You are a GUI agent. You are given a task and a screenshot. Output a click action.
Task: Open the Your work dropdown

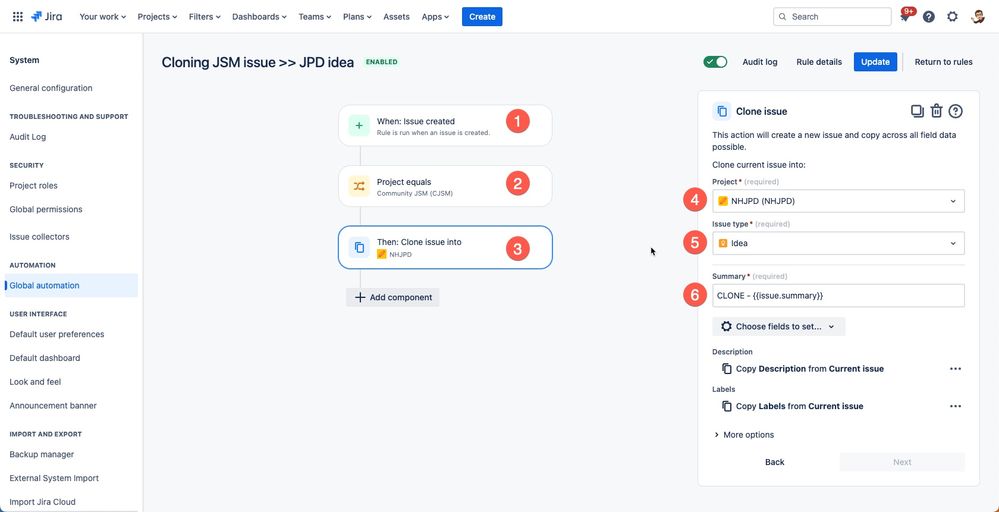pos(103,17)
